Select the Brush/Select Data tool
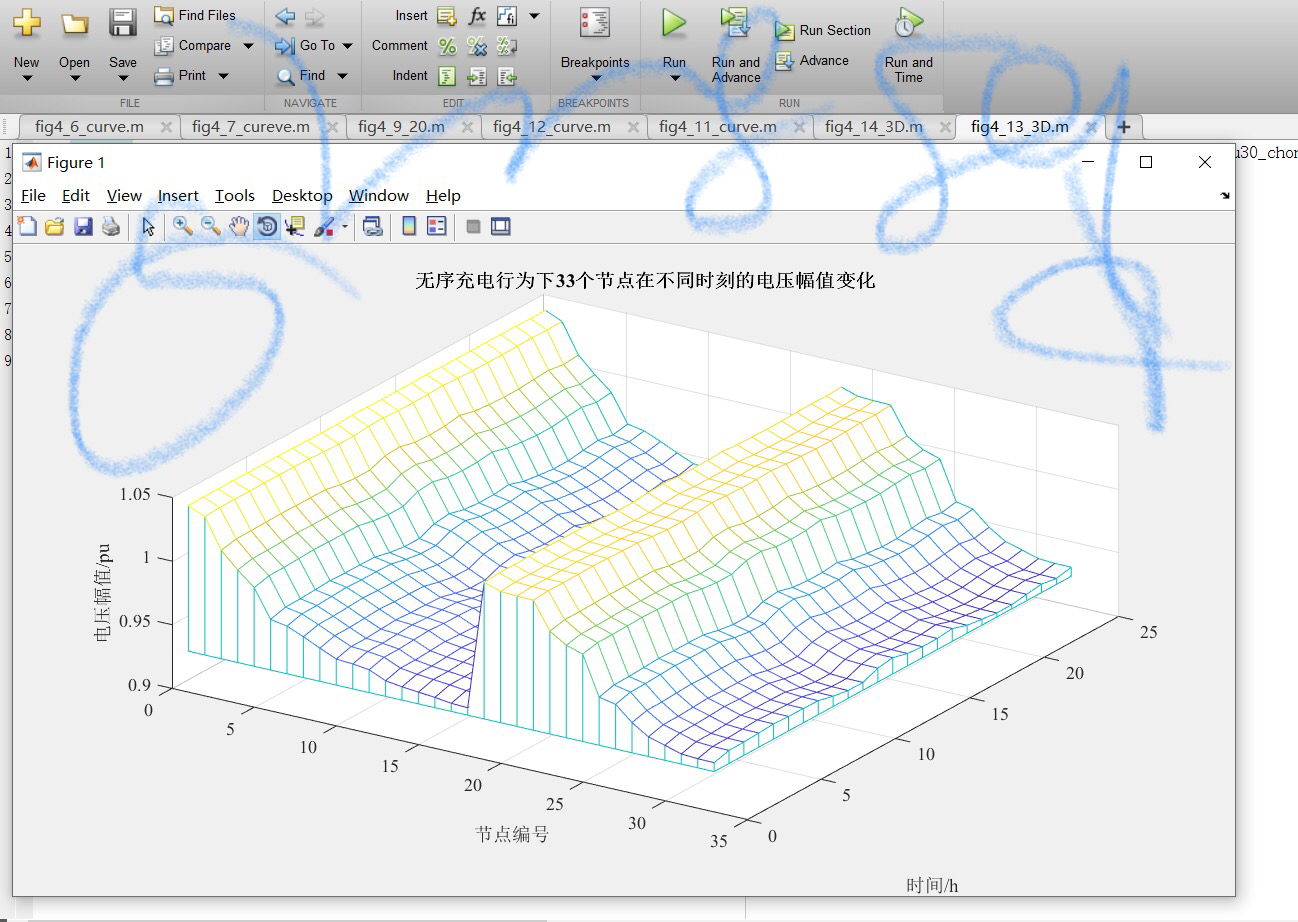This screenshot has width=1298, height=922. click(325, 226)
